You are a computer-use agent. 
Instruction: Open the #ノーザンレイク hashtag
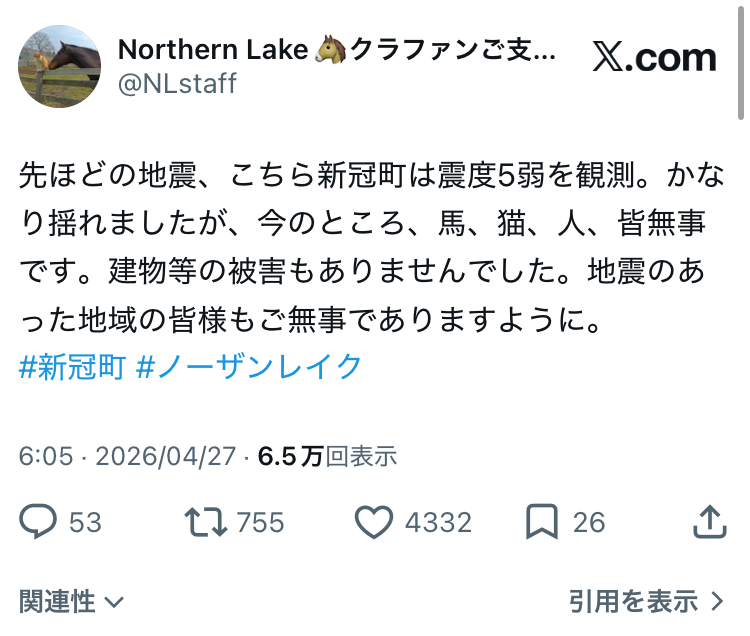tap(248, 367)
